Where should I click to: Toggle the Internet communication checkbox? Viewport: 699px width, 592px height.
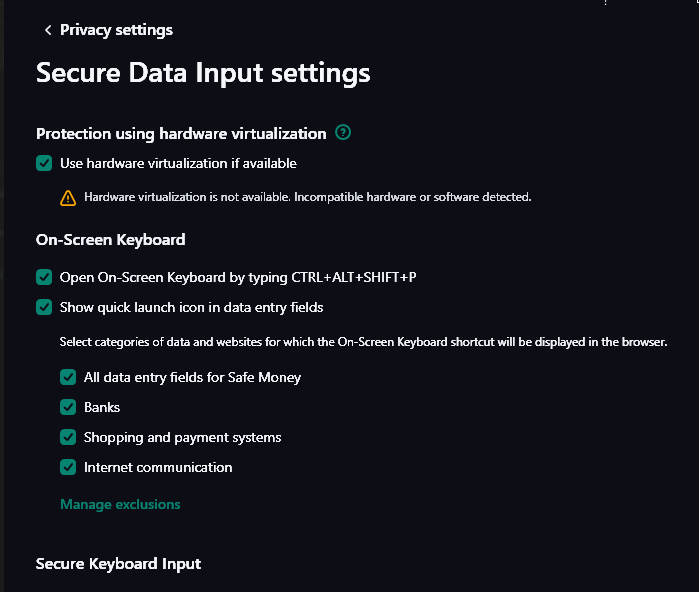(x=68, y=467)
